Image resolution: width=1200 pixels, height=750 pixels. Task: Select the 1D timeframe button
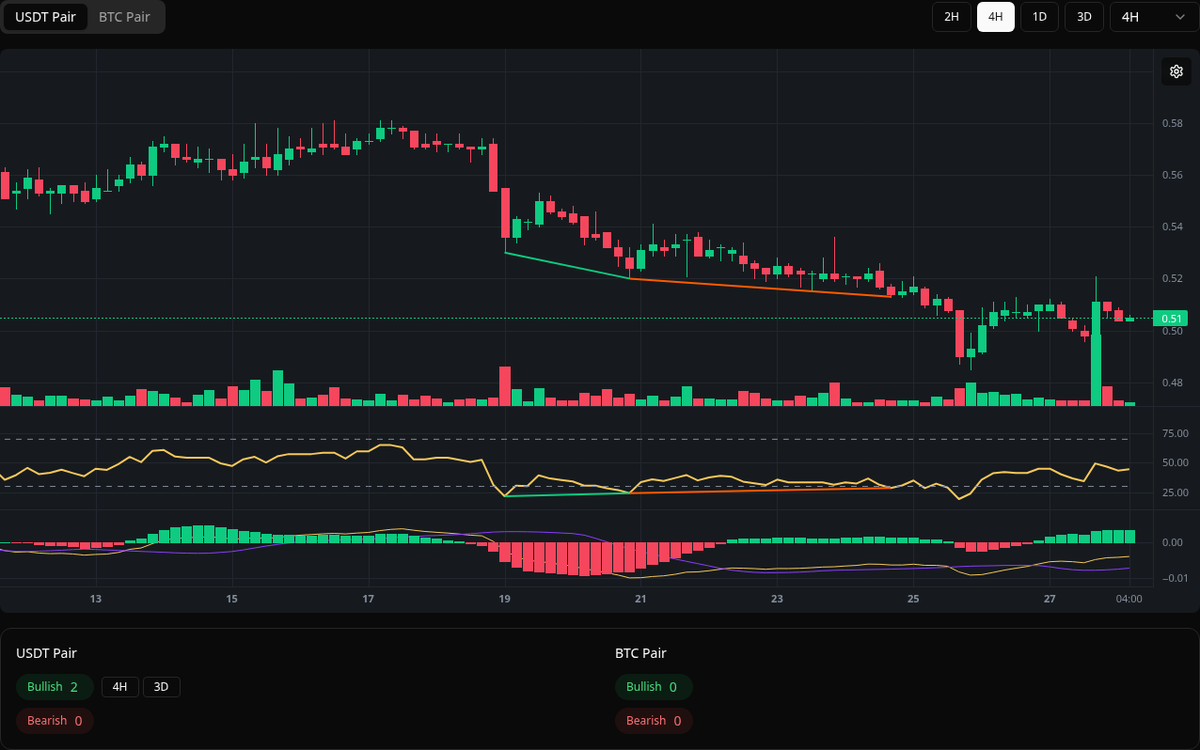(x=1039, y=17)
